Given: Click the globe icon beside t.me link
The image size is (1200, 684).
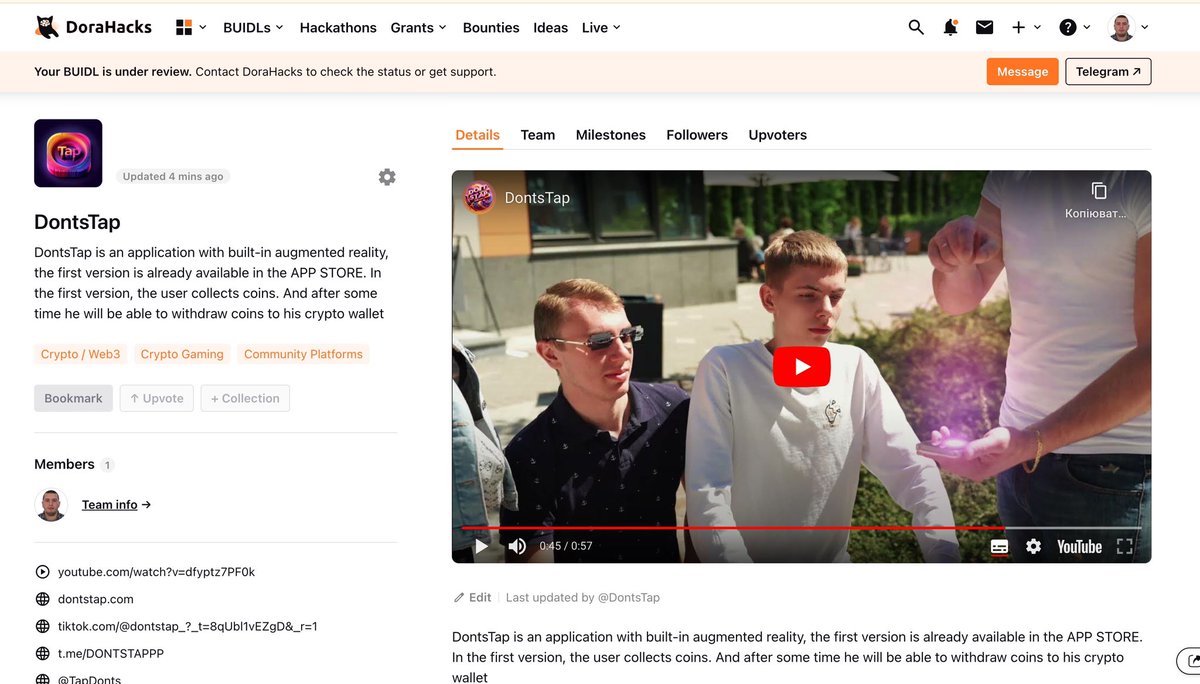Looking at the screenshot, I should [x=42, y=653].
